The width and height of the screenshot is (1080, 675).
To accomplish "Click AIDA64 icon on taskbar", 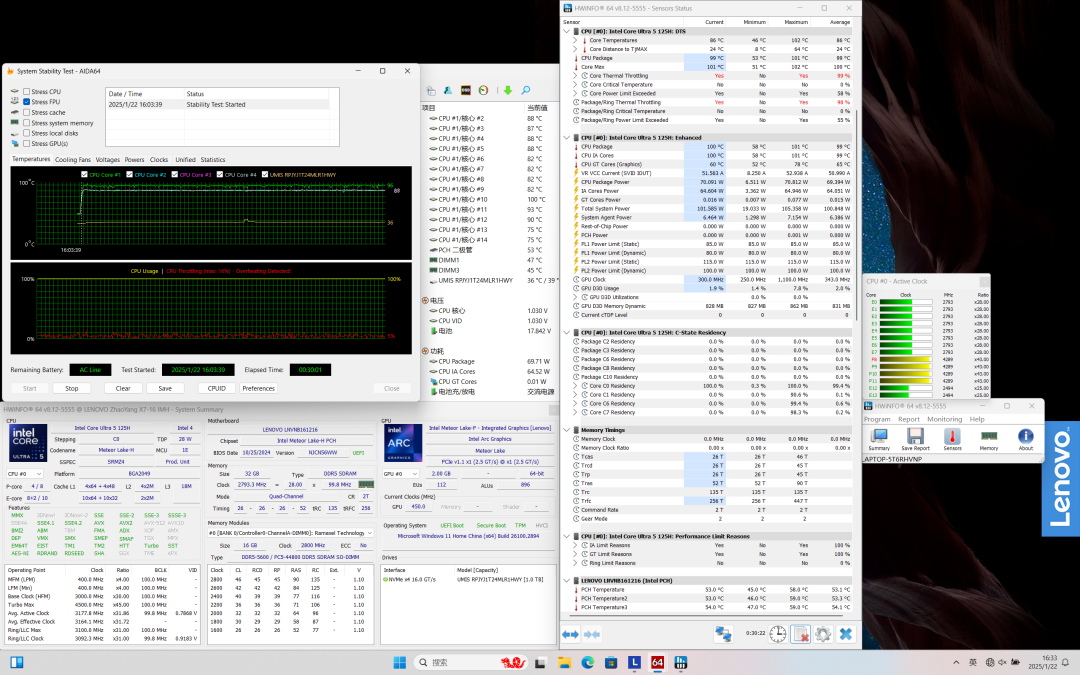I will tap(657, 662).
